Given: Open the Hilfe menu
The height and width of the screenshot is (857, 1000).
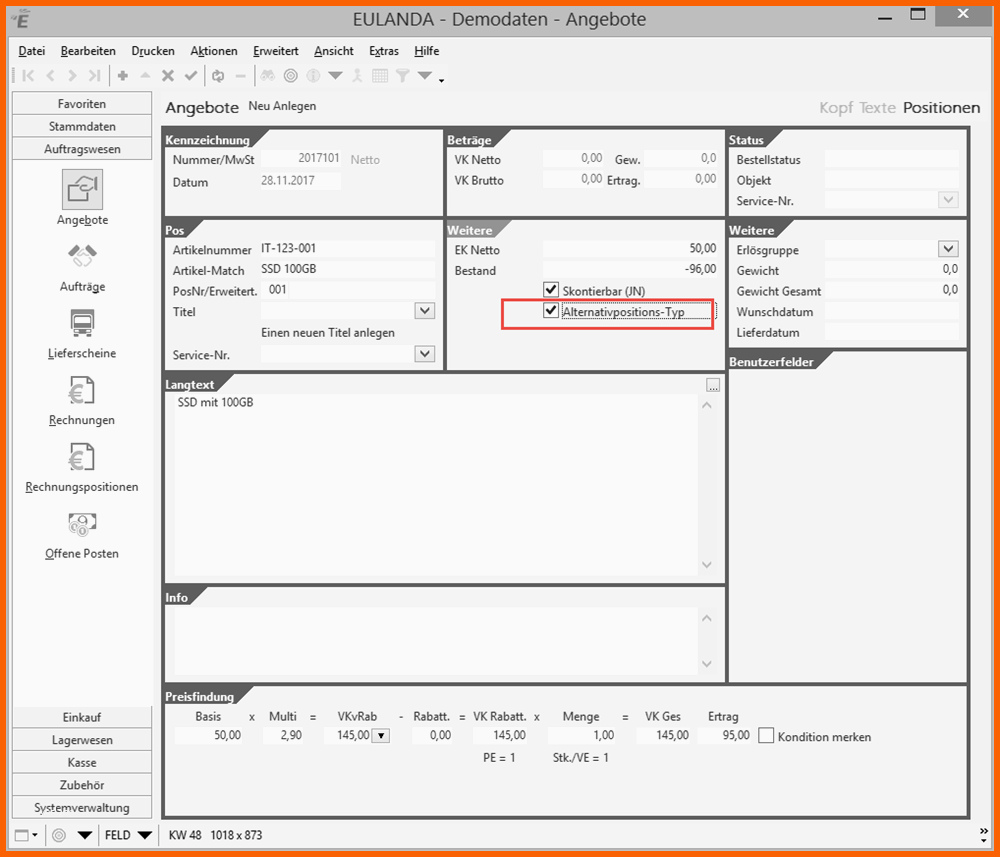Looking at the screenshot, I should [427, 51].
